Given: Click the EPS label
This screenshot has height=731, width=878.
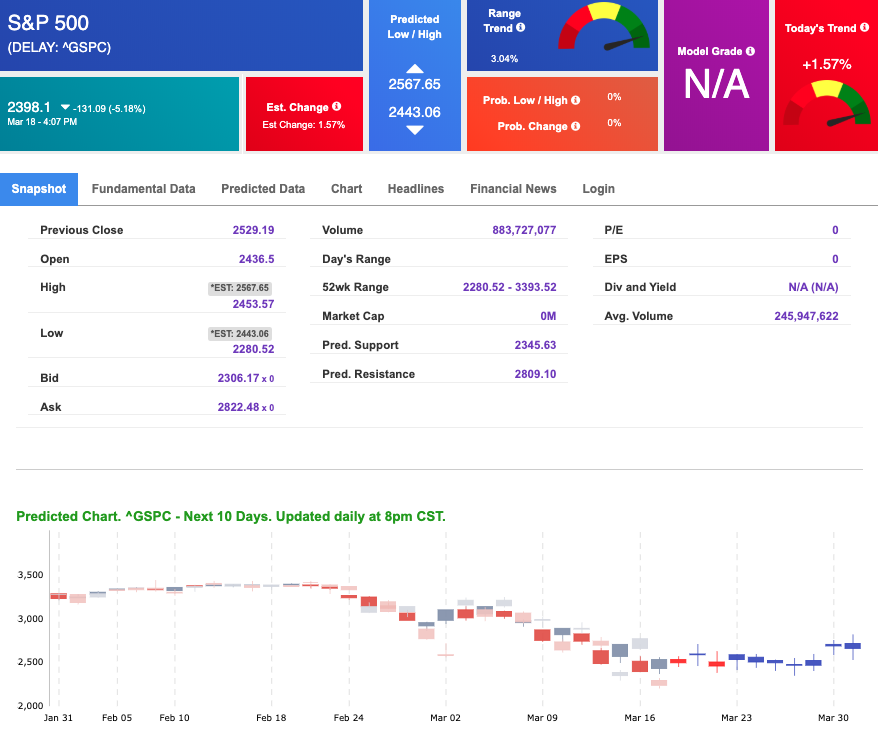Looking at the screenshot, I should tap(616, 259).
